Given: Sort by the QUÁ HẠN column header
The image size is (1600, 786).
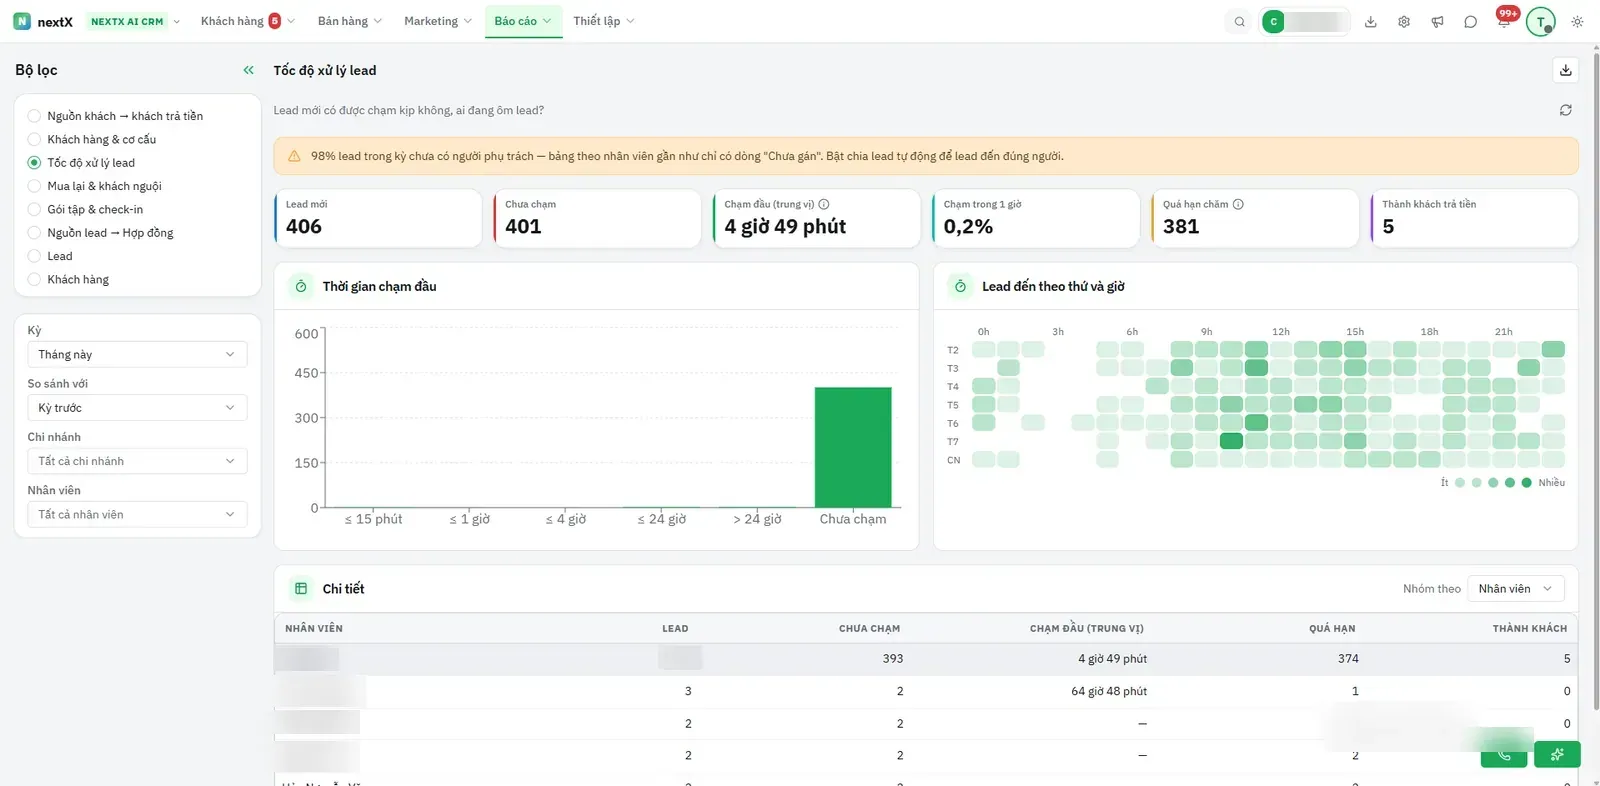Looking at the screenshot, I should (1332, 628).
